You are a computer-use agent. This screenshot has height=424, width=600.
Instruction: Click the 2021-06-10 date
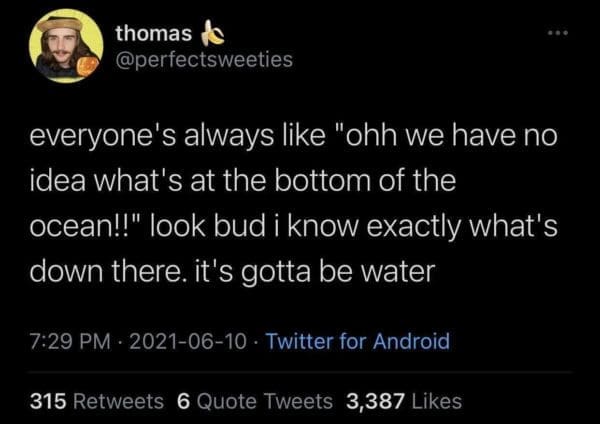click(174, 342)
